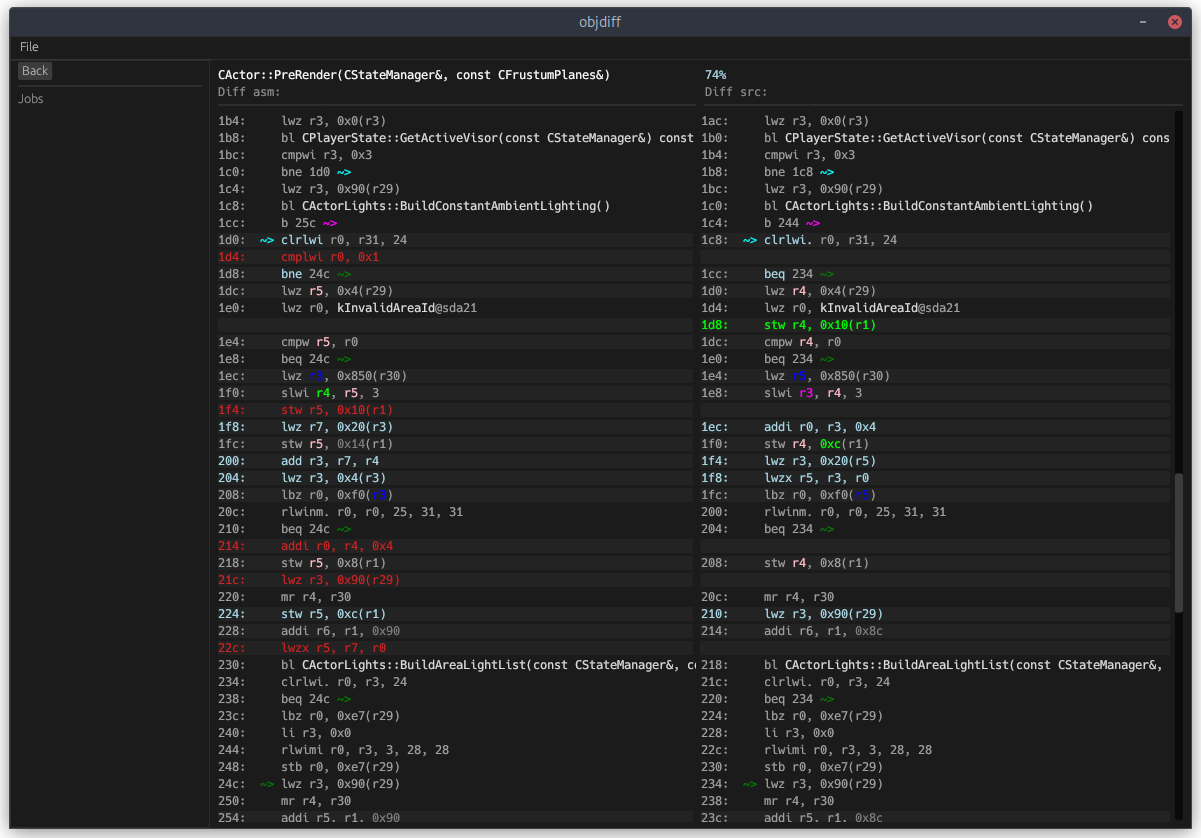Minimize the objdiff window
This screenshot has height=838, width=1201.
click(x=1143, y=22)
